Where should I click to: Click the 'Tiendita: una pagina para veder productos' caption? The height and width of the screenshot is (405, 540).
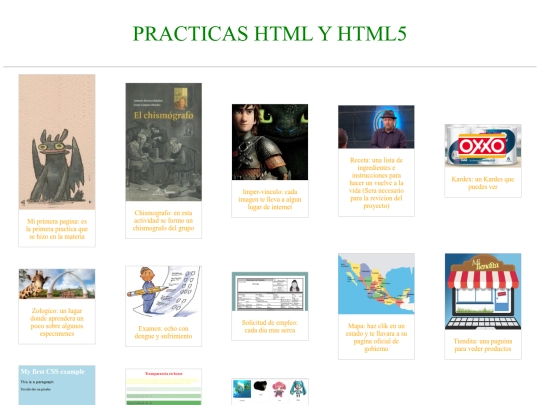(x=483, y=345)
